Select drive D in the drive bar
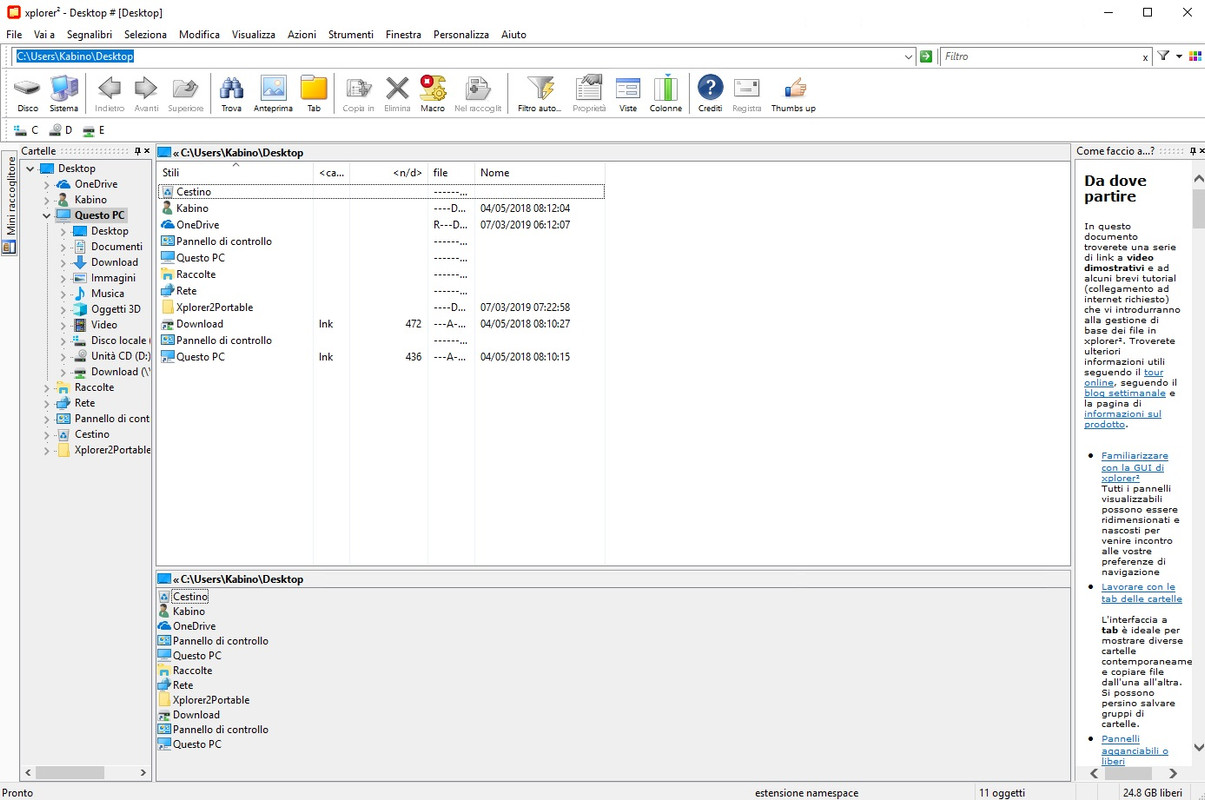 tap(60, 130)
